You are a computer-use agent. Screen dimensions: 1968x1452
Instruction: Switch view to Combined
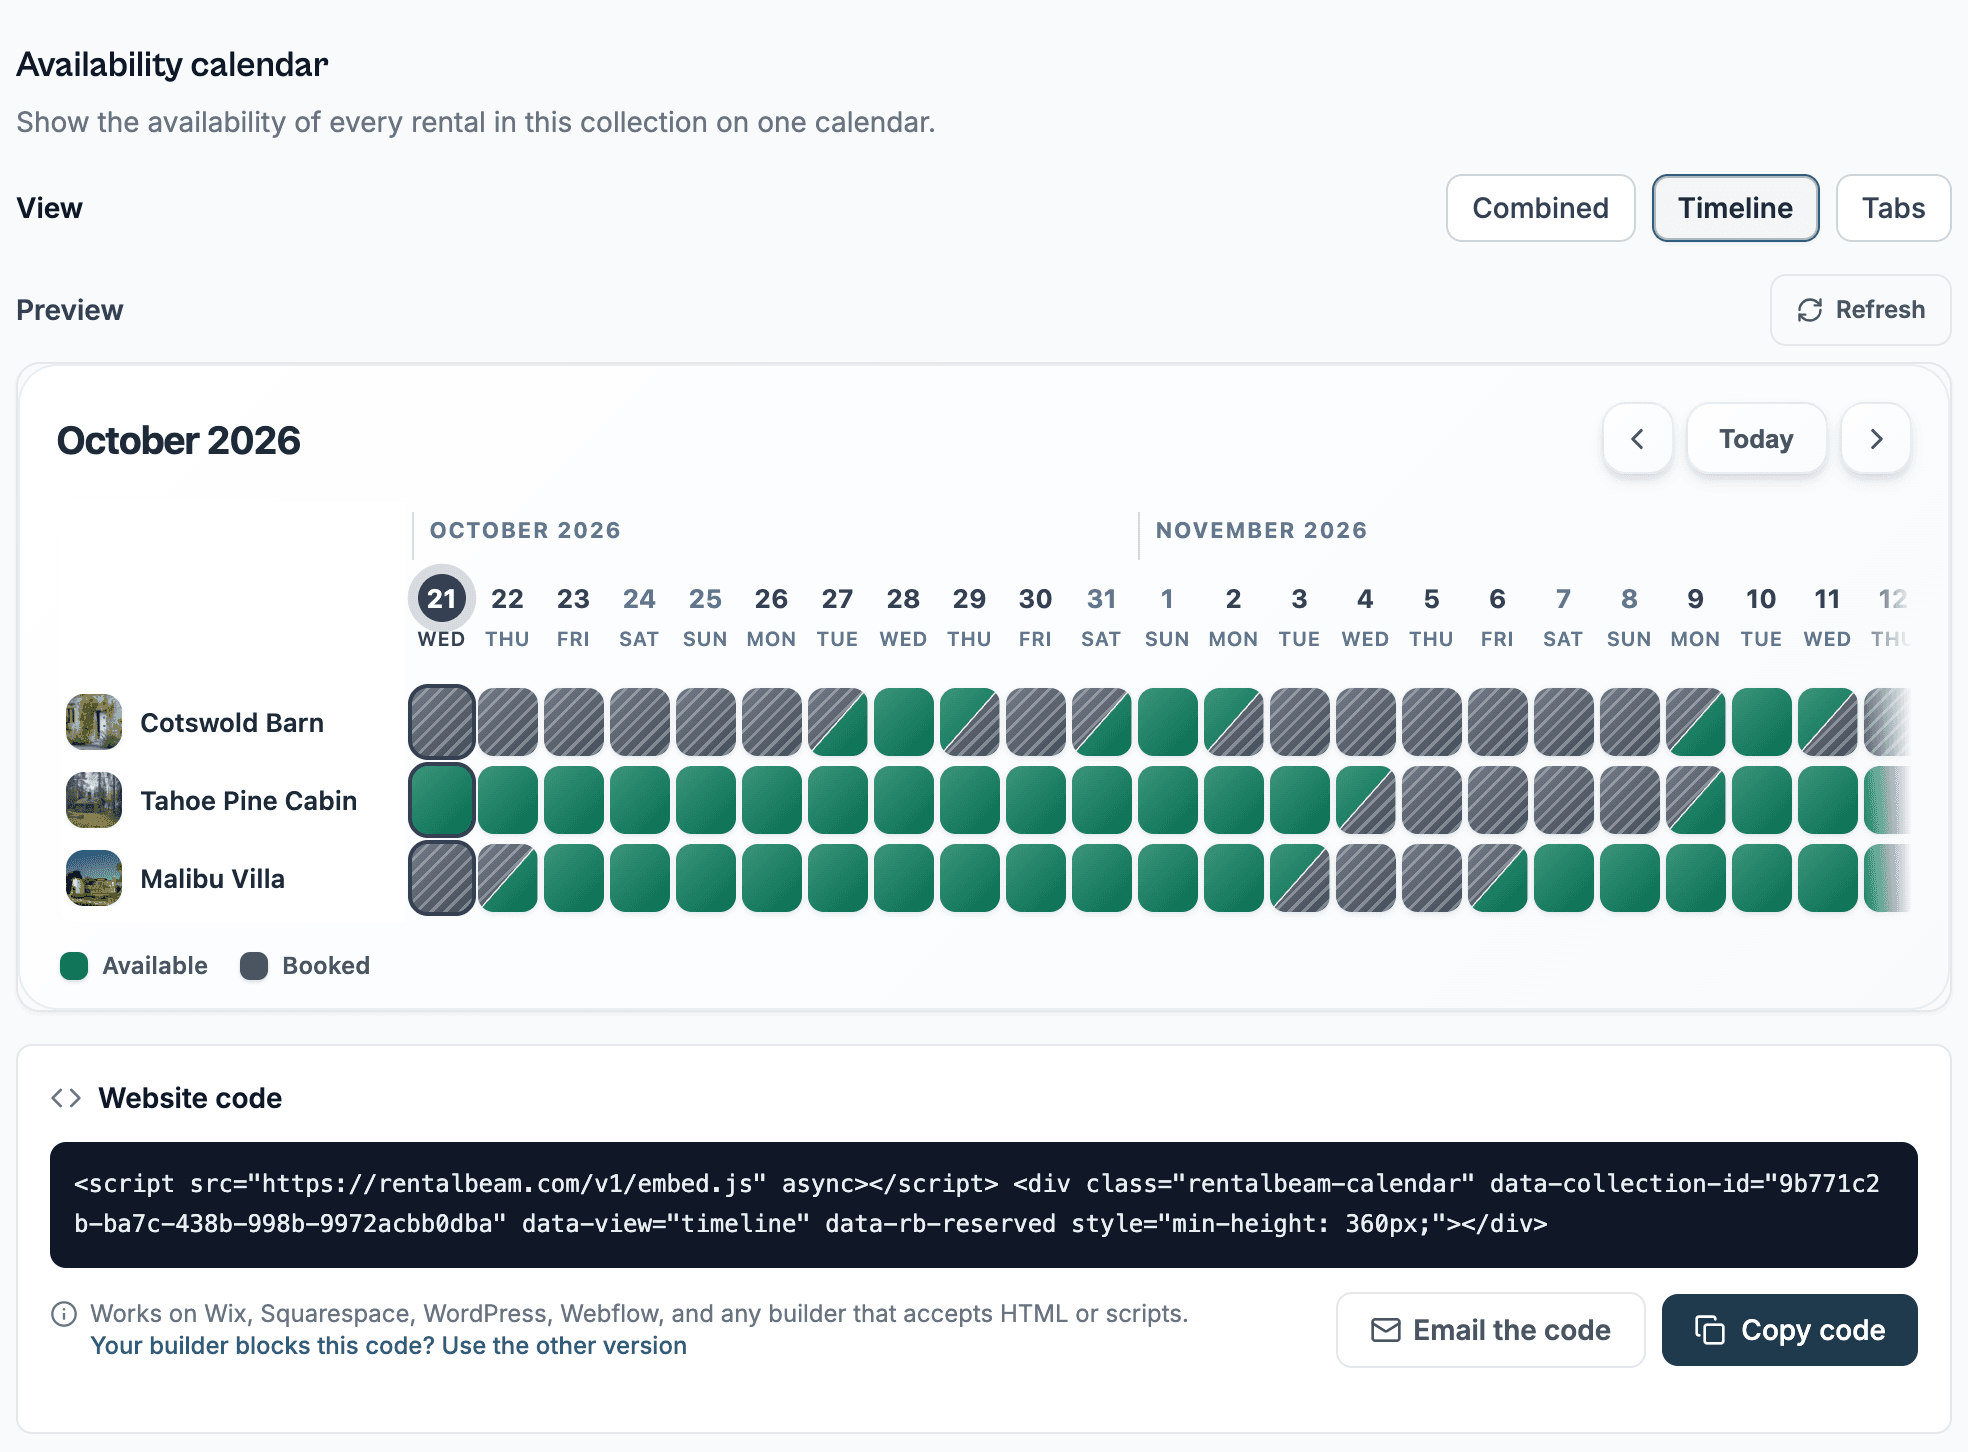pos(1540,208)
